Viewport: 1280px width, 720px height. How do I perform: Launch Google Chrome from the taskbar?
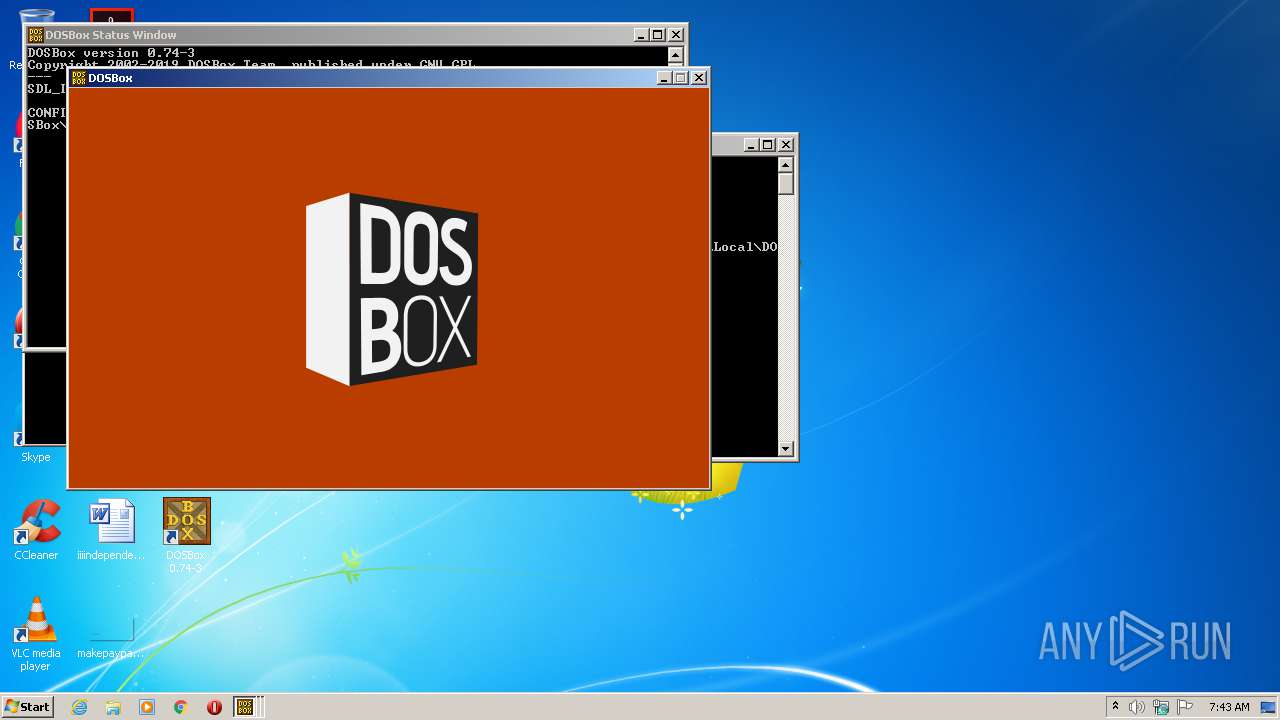click(181, 707)
